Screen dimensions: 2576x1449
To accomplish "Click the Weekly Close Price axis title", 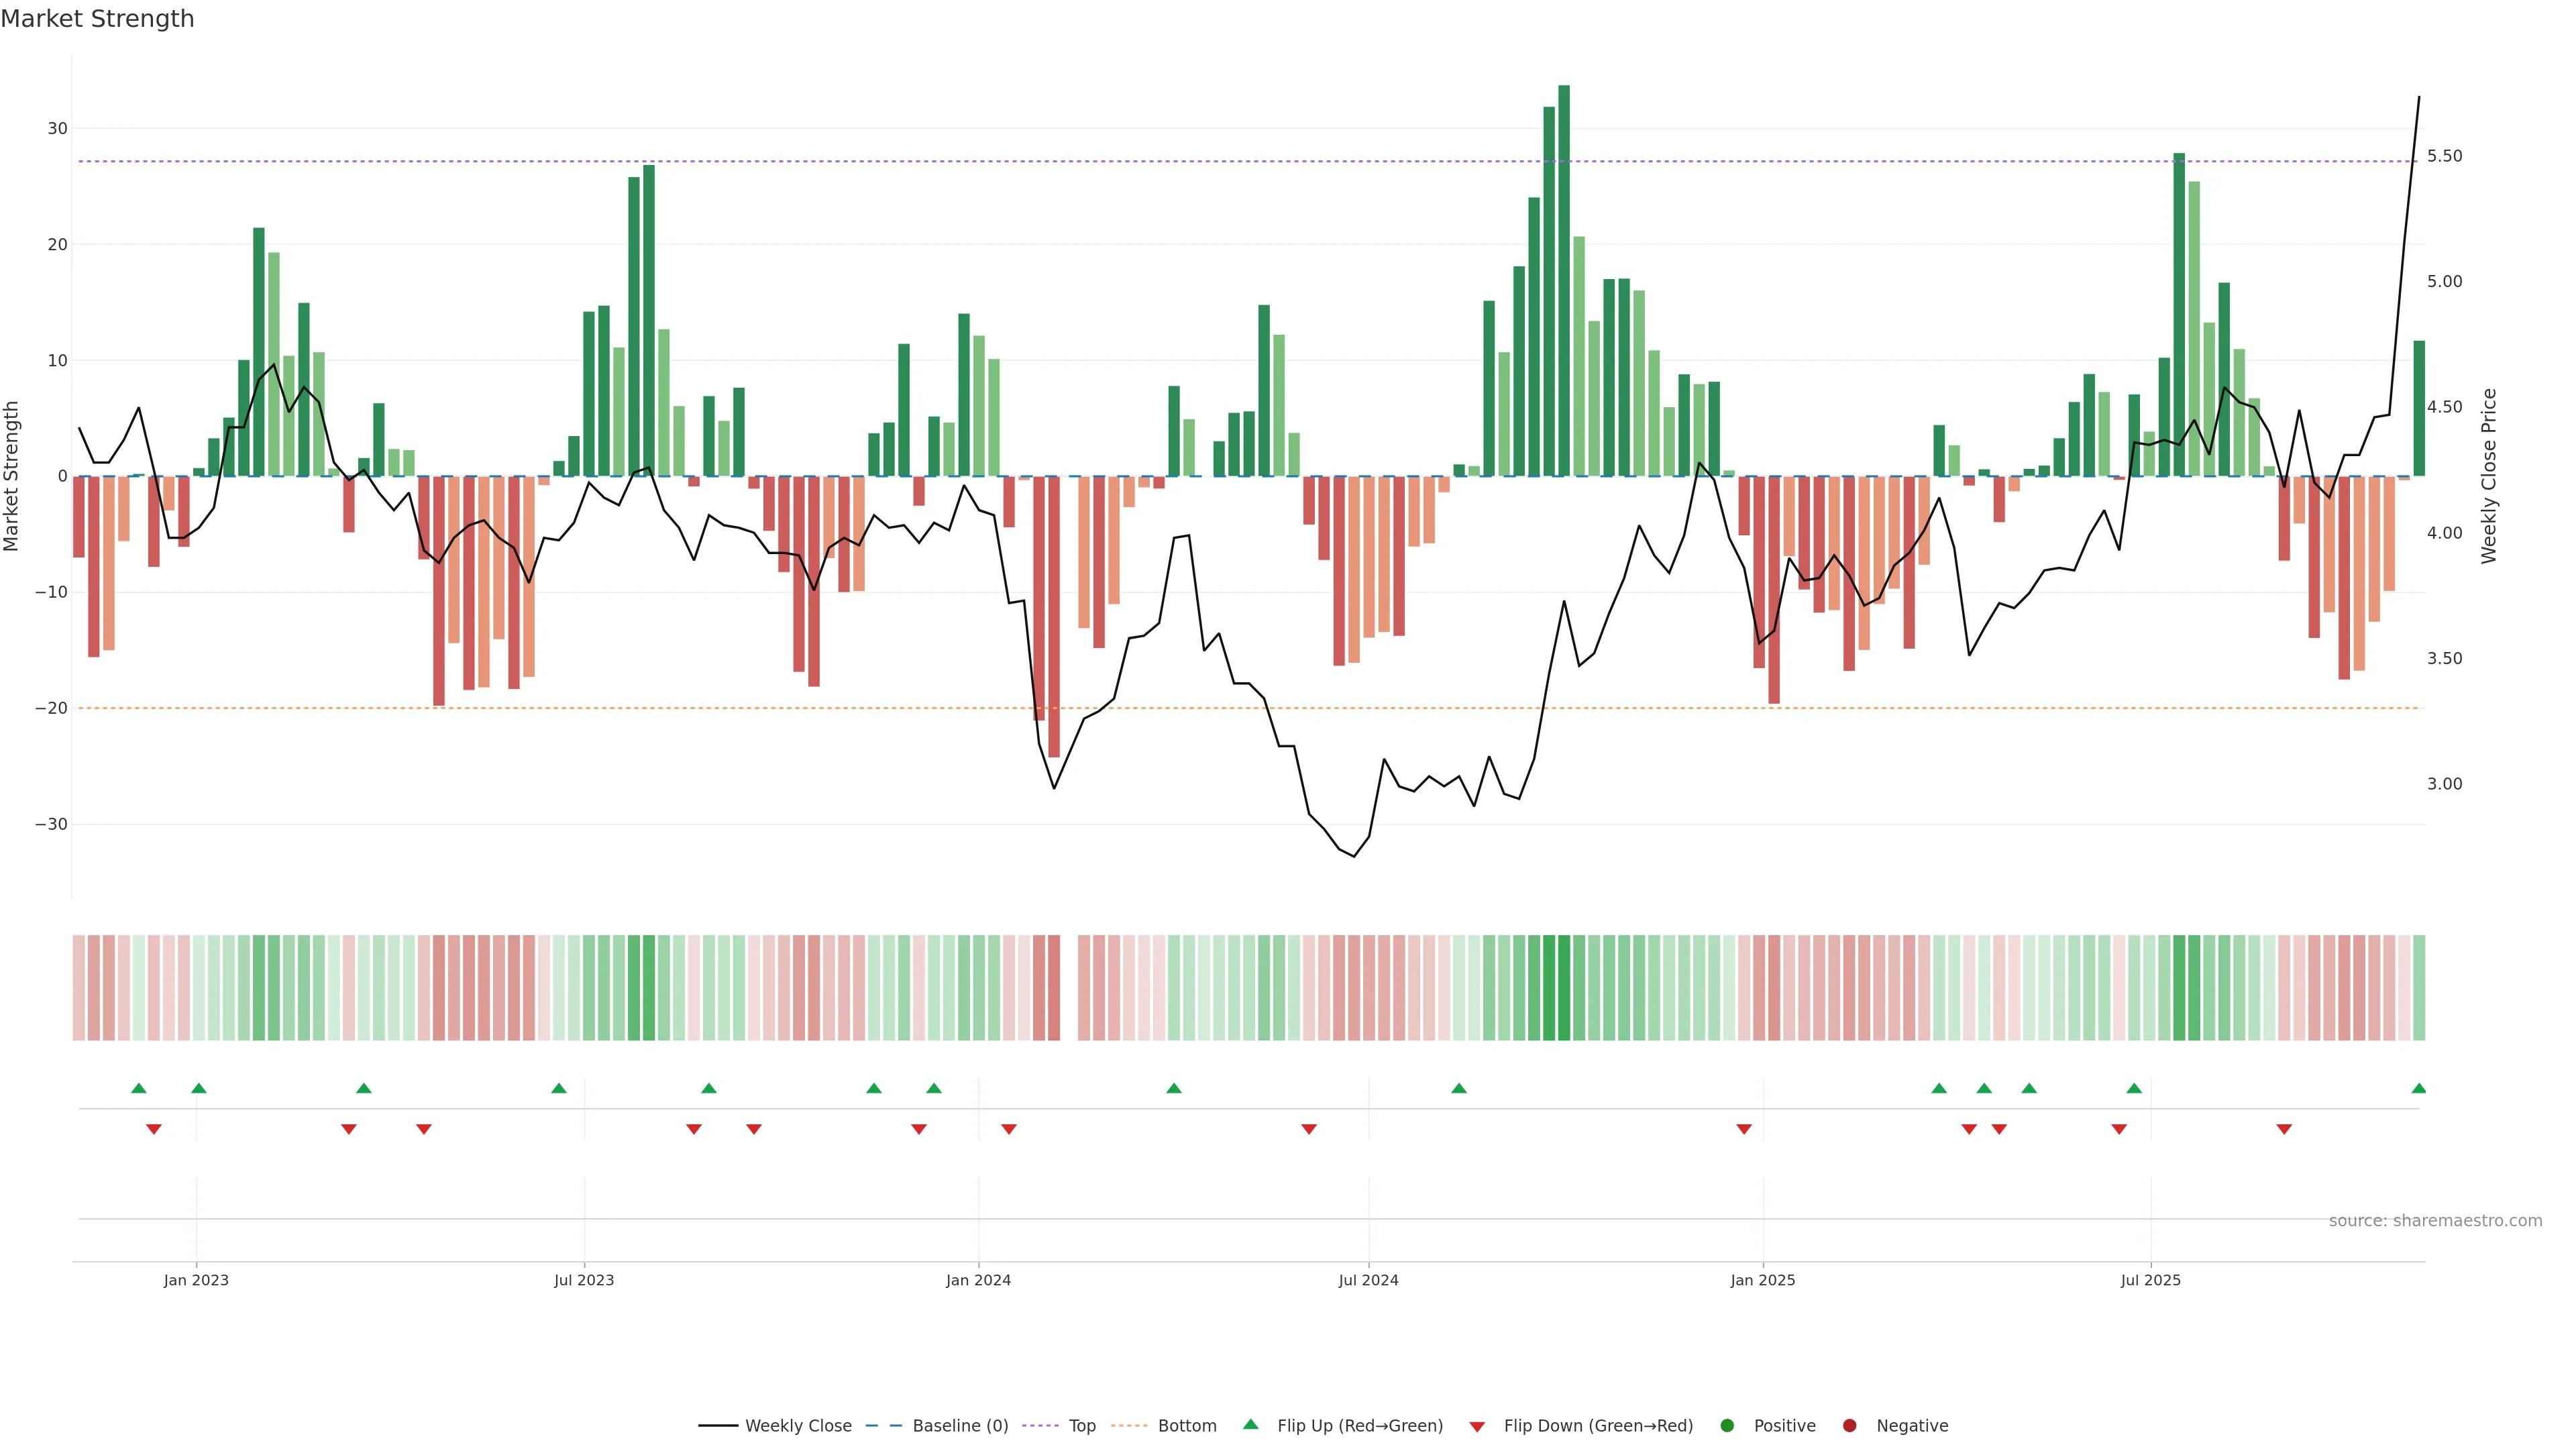I will pyautogui.click(x=2489, y=476).
